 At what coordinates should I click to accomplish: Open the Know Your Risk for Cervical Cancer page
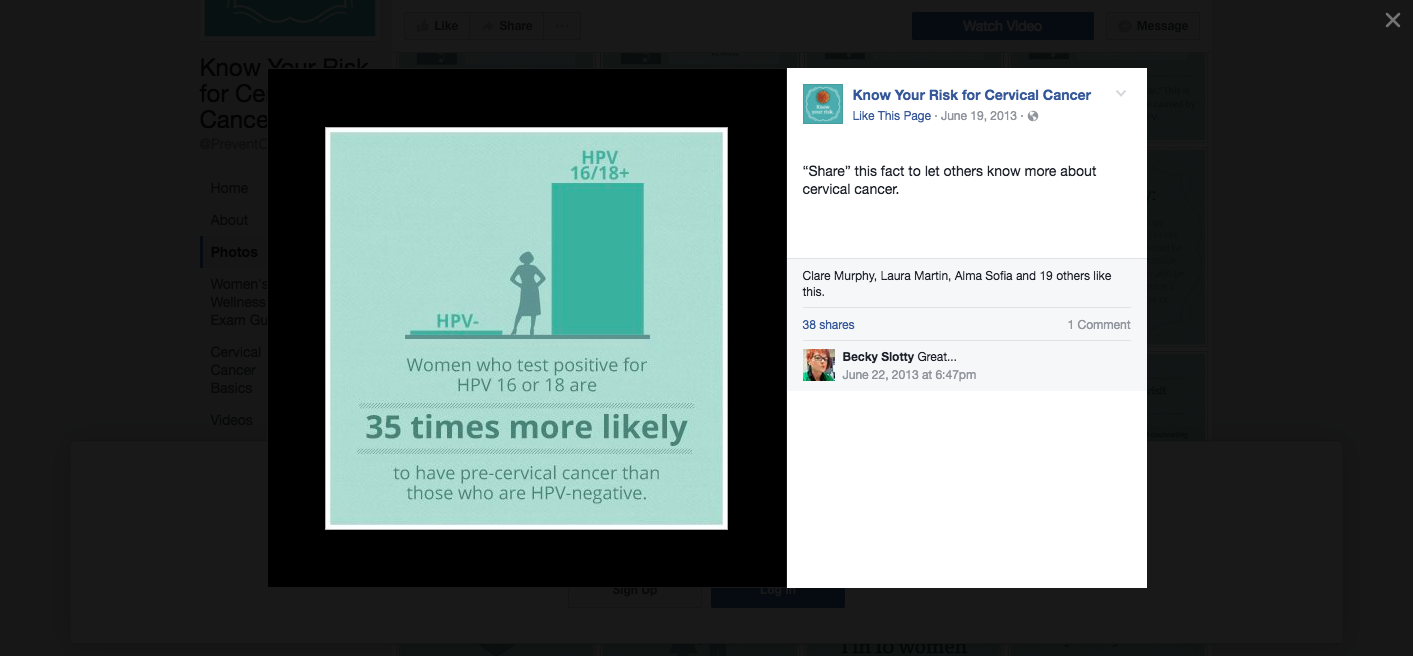pos(971,94)
